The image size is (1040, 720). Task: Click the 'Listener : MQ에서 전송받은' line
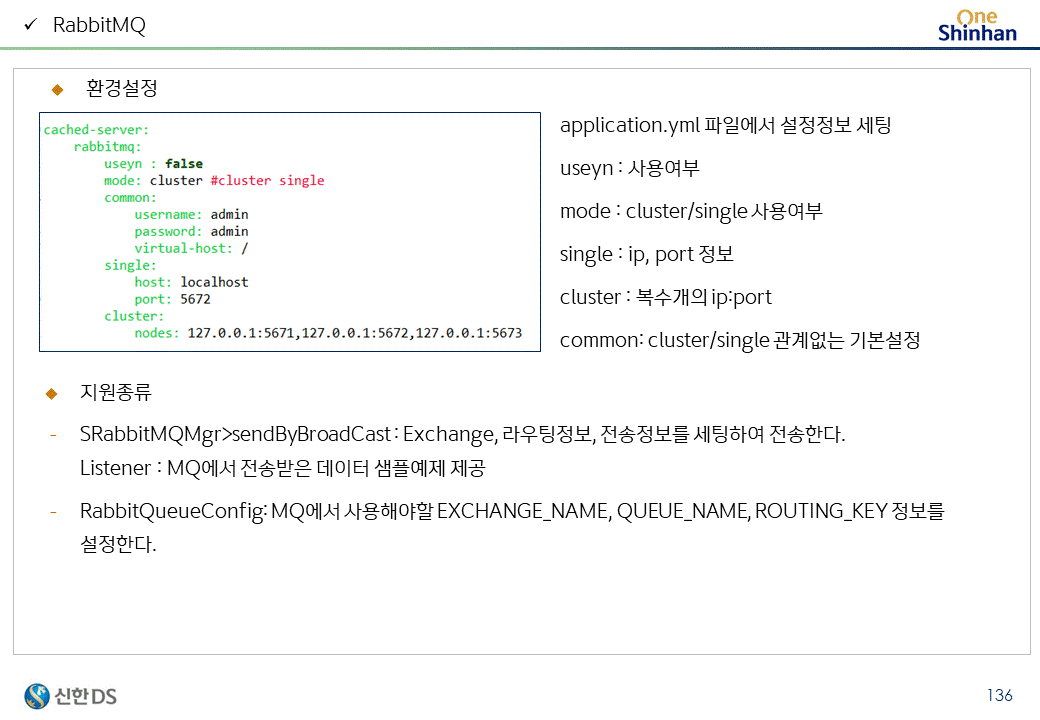(x=283, y=468)
